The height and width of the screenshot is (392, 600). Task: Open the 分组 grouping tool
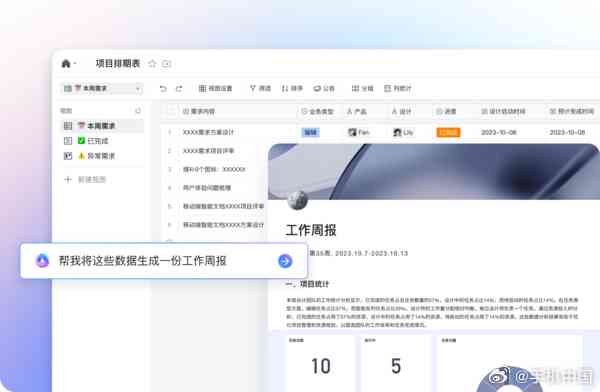click(362, 88)
